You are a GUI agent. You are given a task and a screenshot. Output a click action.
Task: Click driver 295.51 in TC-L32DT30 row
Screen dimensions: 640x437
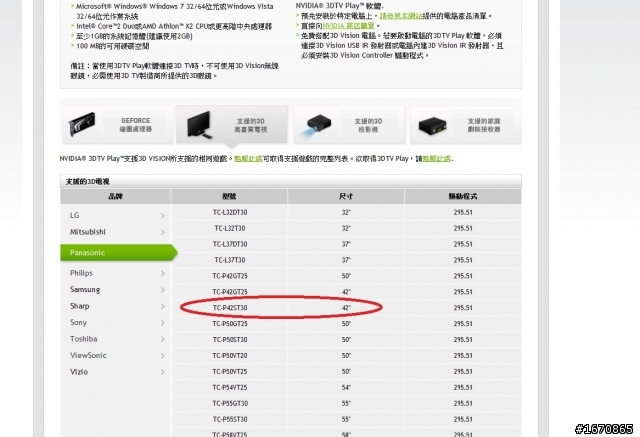(463, 212)
